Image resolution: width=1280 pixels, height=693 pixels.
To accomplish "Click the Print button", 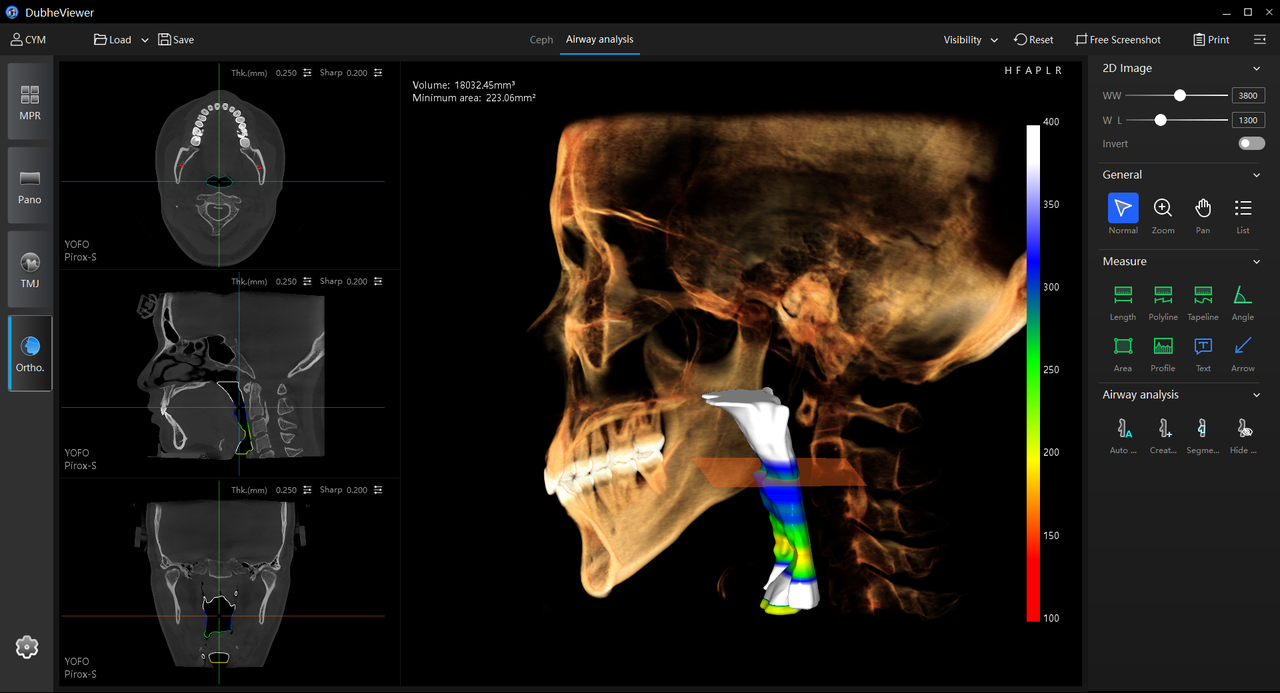I will point(1211,40).
